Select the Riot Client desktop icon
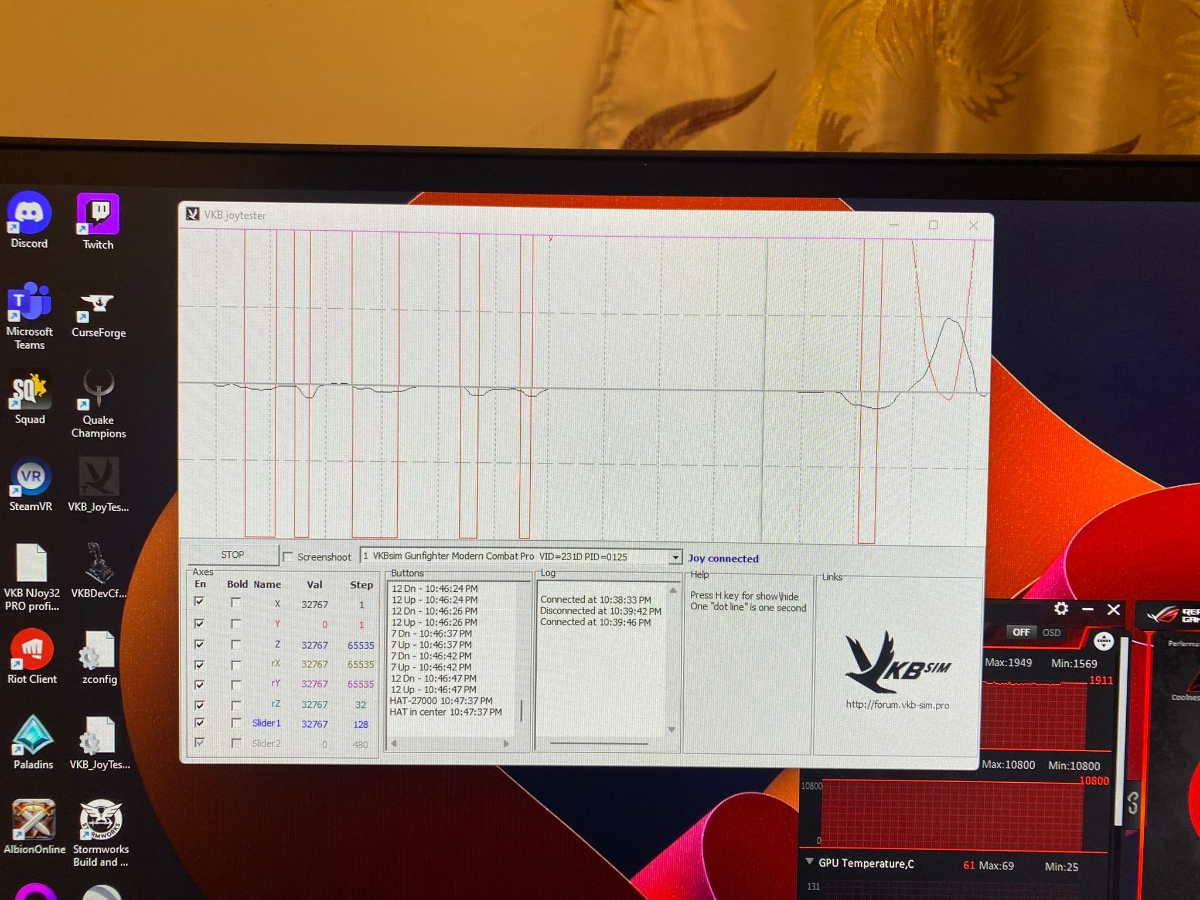 pyautogui.click(x=31, y=650)
